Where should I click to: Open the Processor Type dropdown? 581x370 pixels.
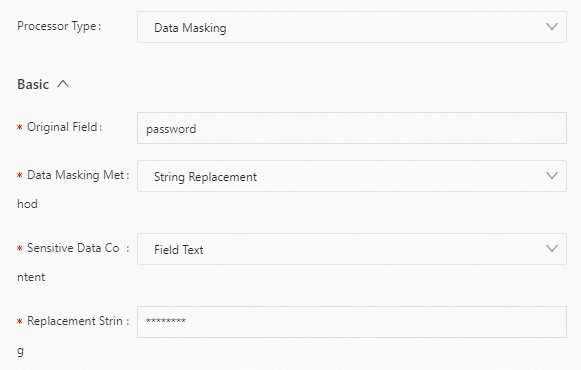pos(352,27)
